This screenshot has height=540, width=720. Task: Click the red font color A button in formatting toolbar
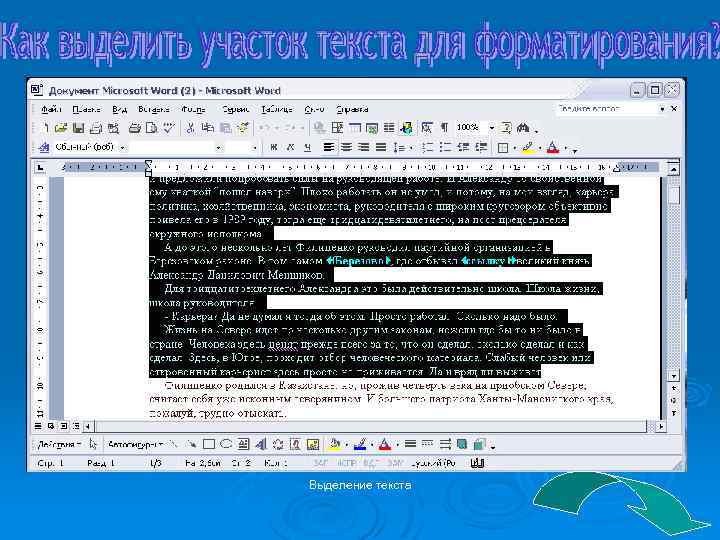(x=553, y=147)
